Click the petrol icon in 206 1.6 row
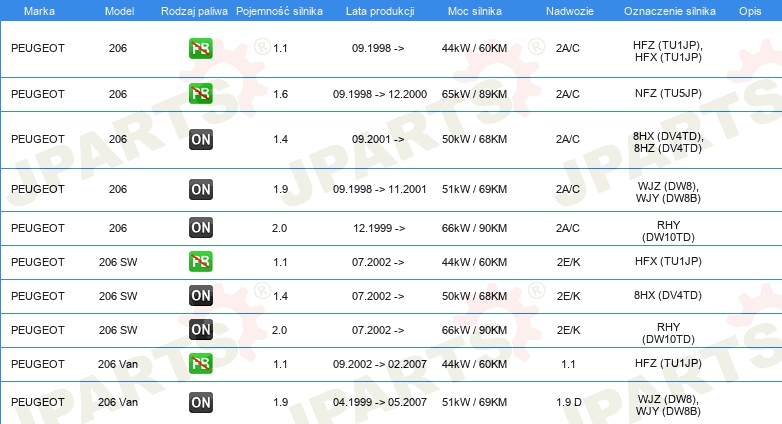The height and width of the screenshot is (424, 782). click(200, 94)
